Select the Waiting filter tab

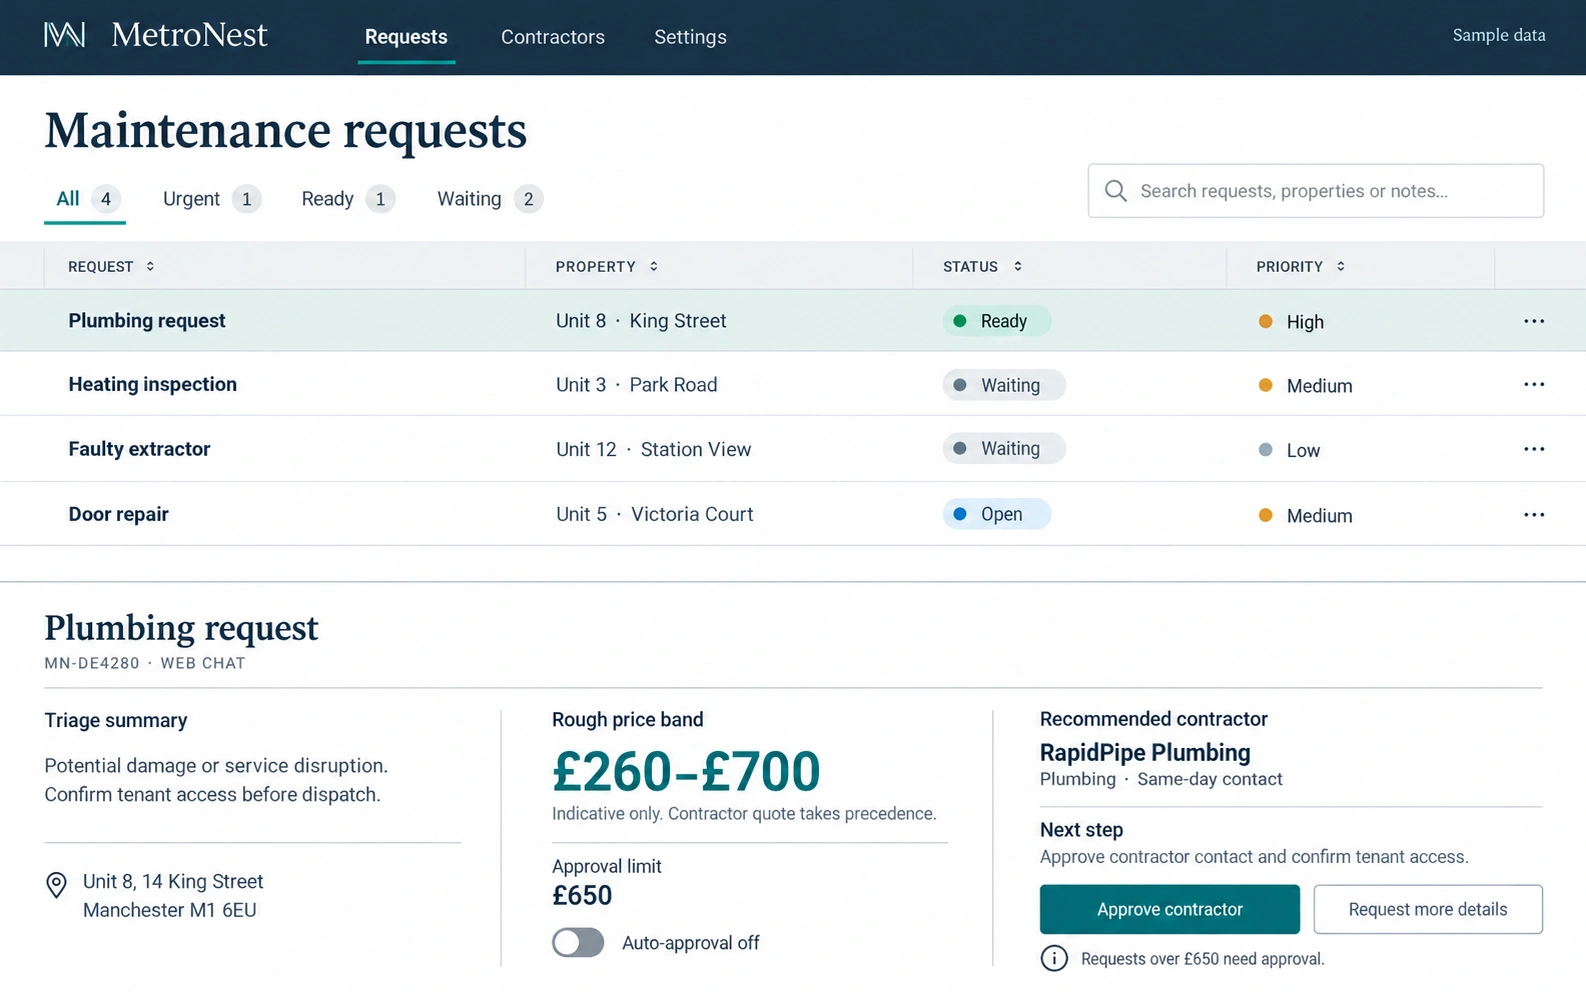click(490, 199)
